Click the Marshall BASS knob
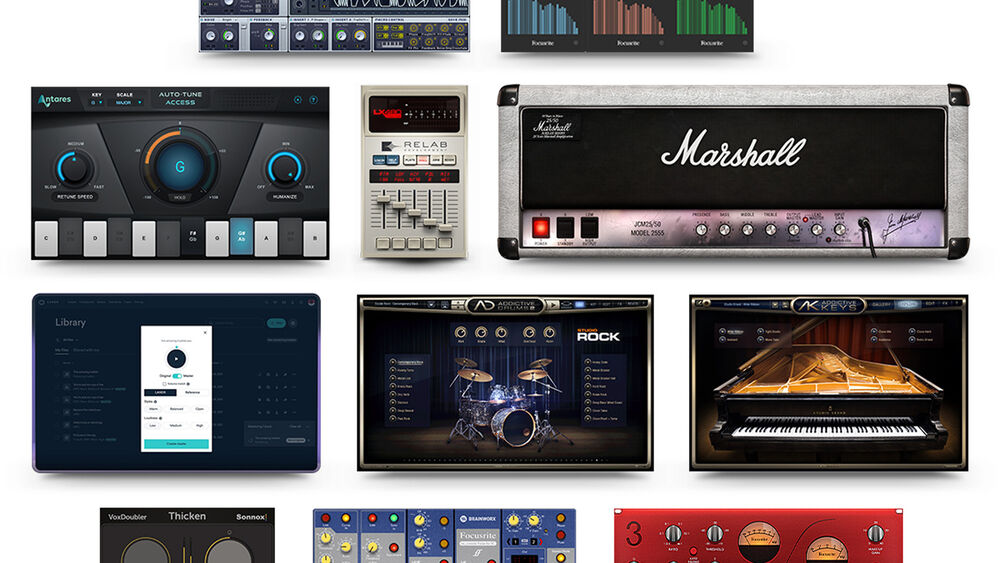1000x563 pixels. click(x=724, y=230)
